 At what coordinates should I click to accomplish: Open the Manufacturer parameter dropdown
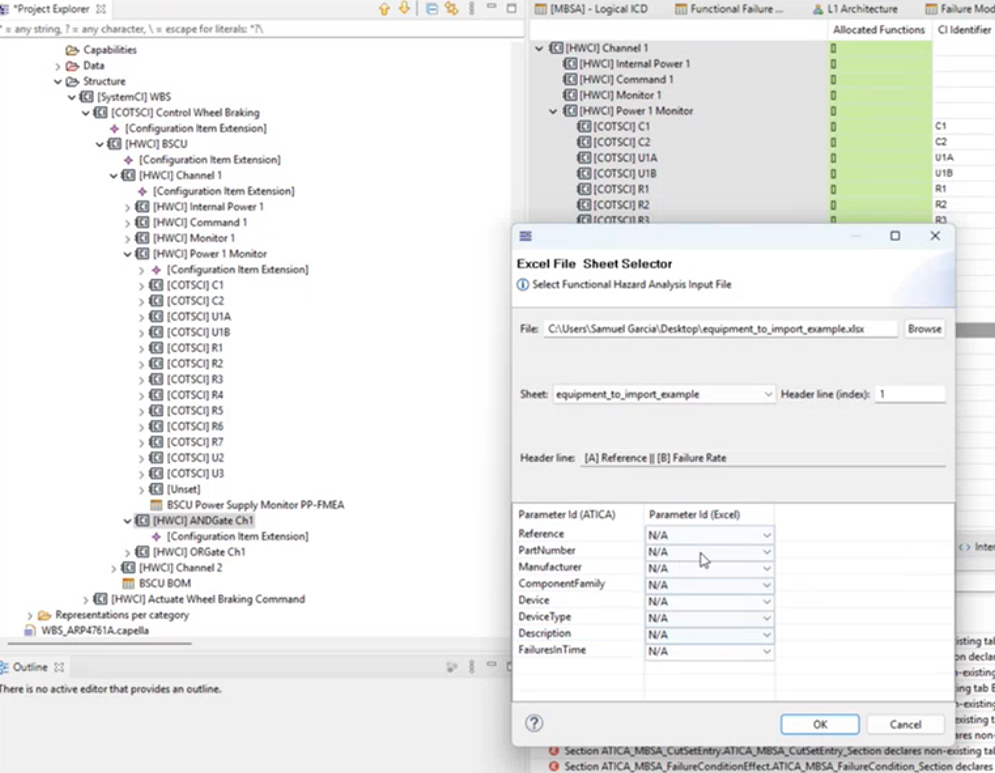click(709, 568)
